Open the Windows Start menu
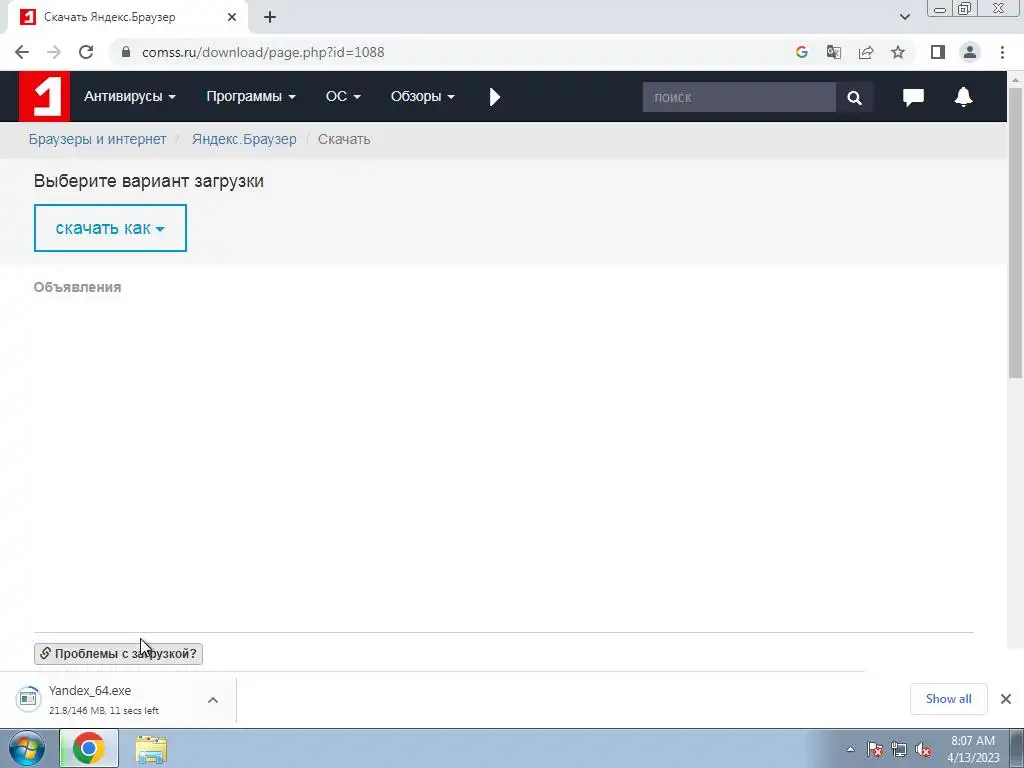Image resolution: width=1024 pixels, height=768 pixels. click(27, 748)
